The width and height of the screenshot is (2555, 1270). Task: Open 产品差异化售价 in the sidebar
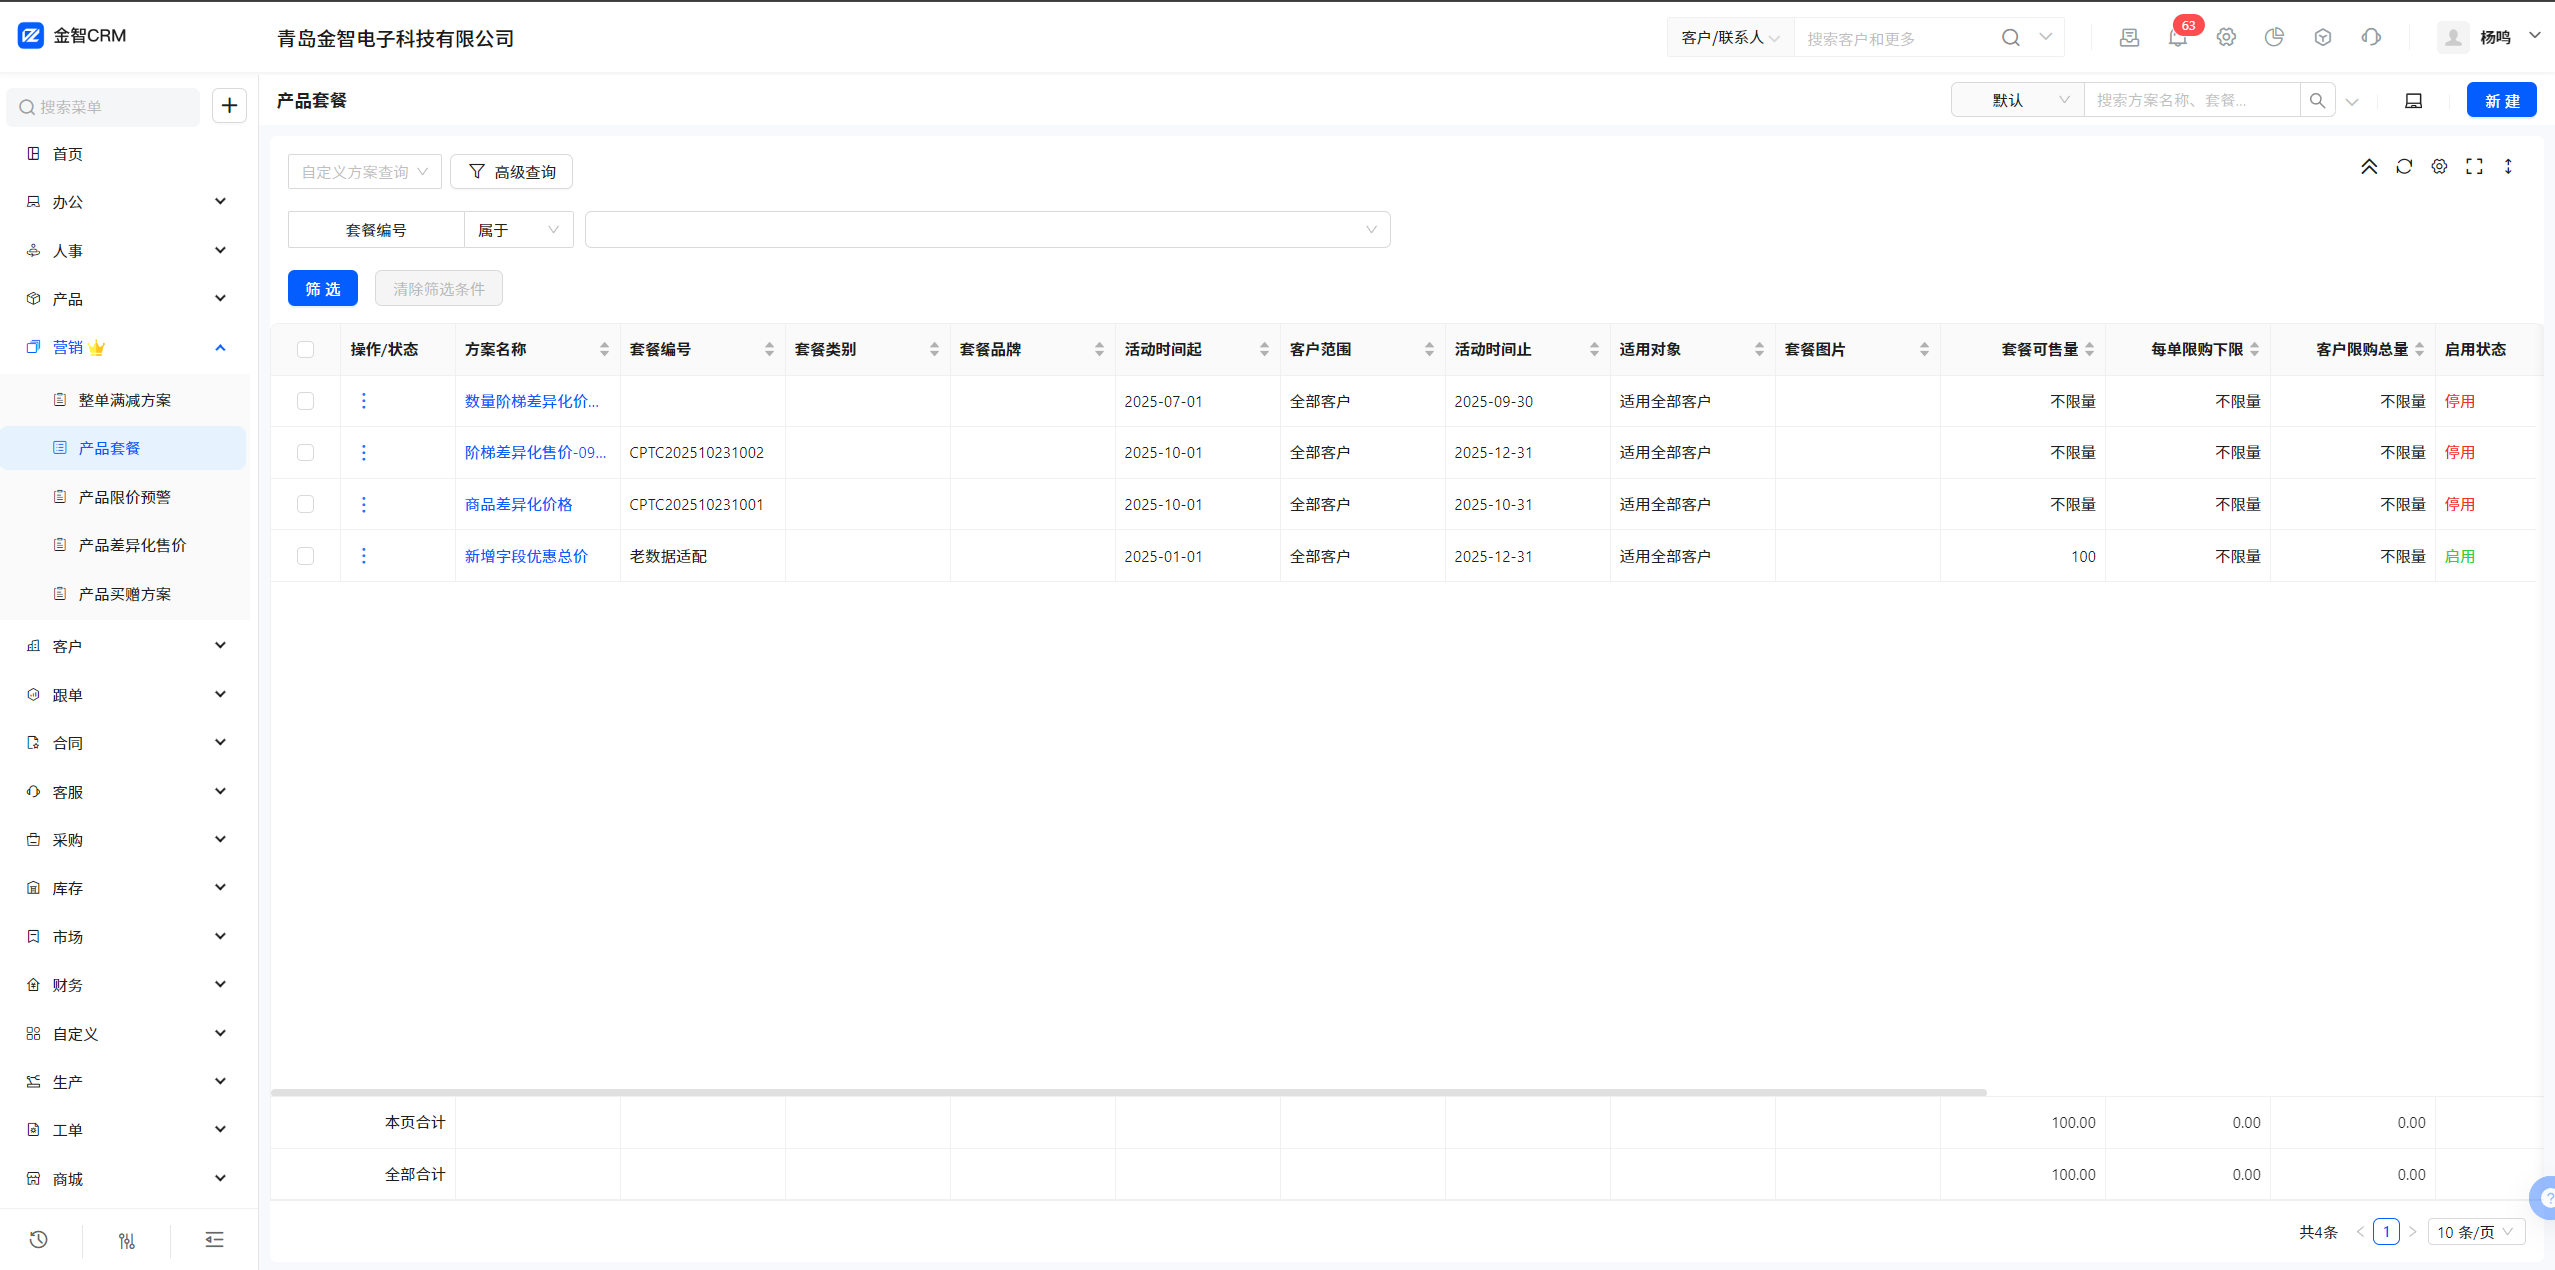click(x=132, y=546)
